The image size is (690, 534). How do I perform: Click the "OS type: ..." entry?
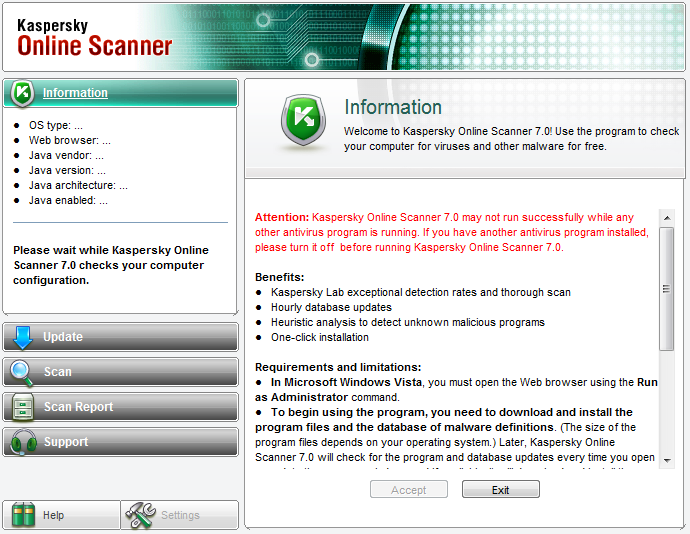point(56,125)
